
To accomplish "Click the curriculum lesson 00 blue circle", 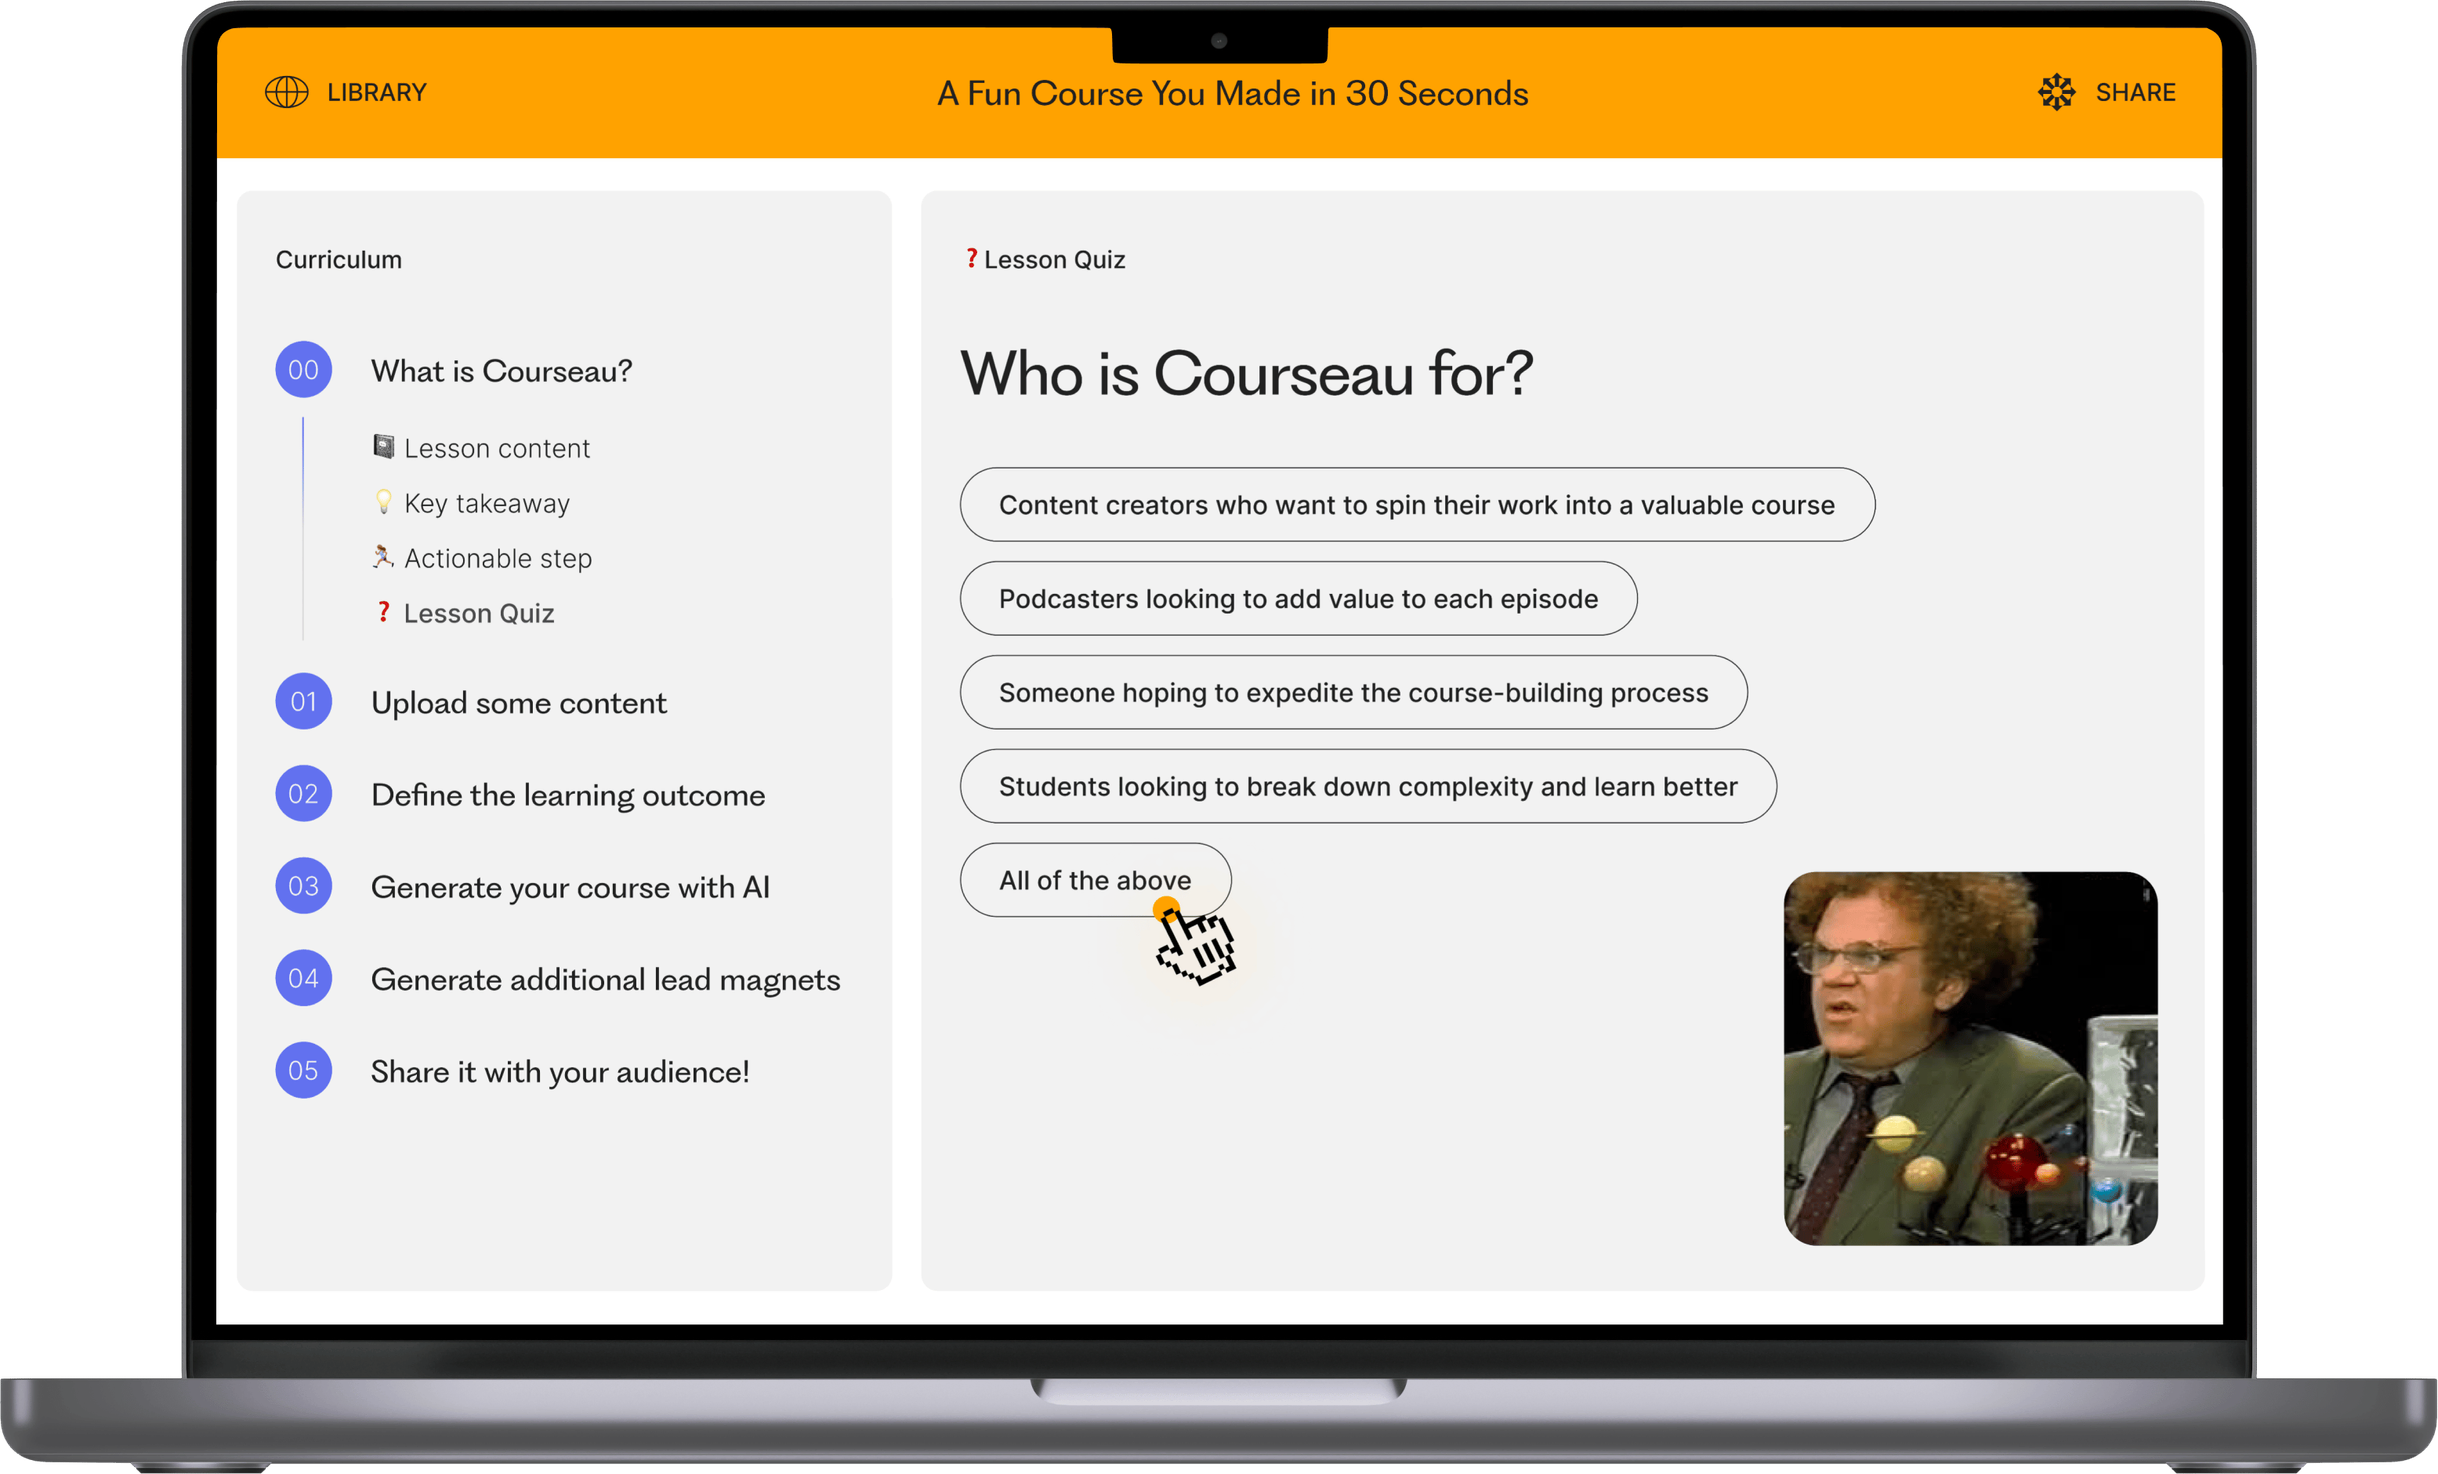I will point(303,368).
